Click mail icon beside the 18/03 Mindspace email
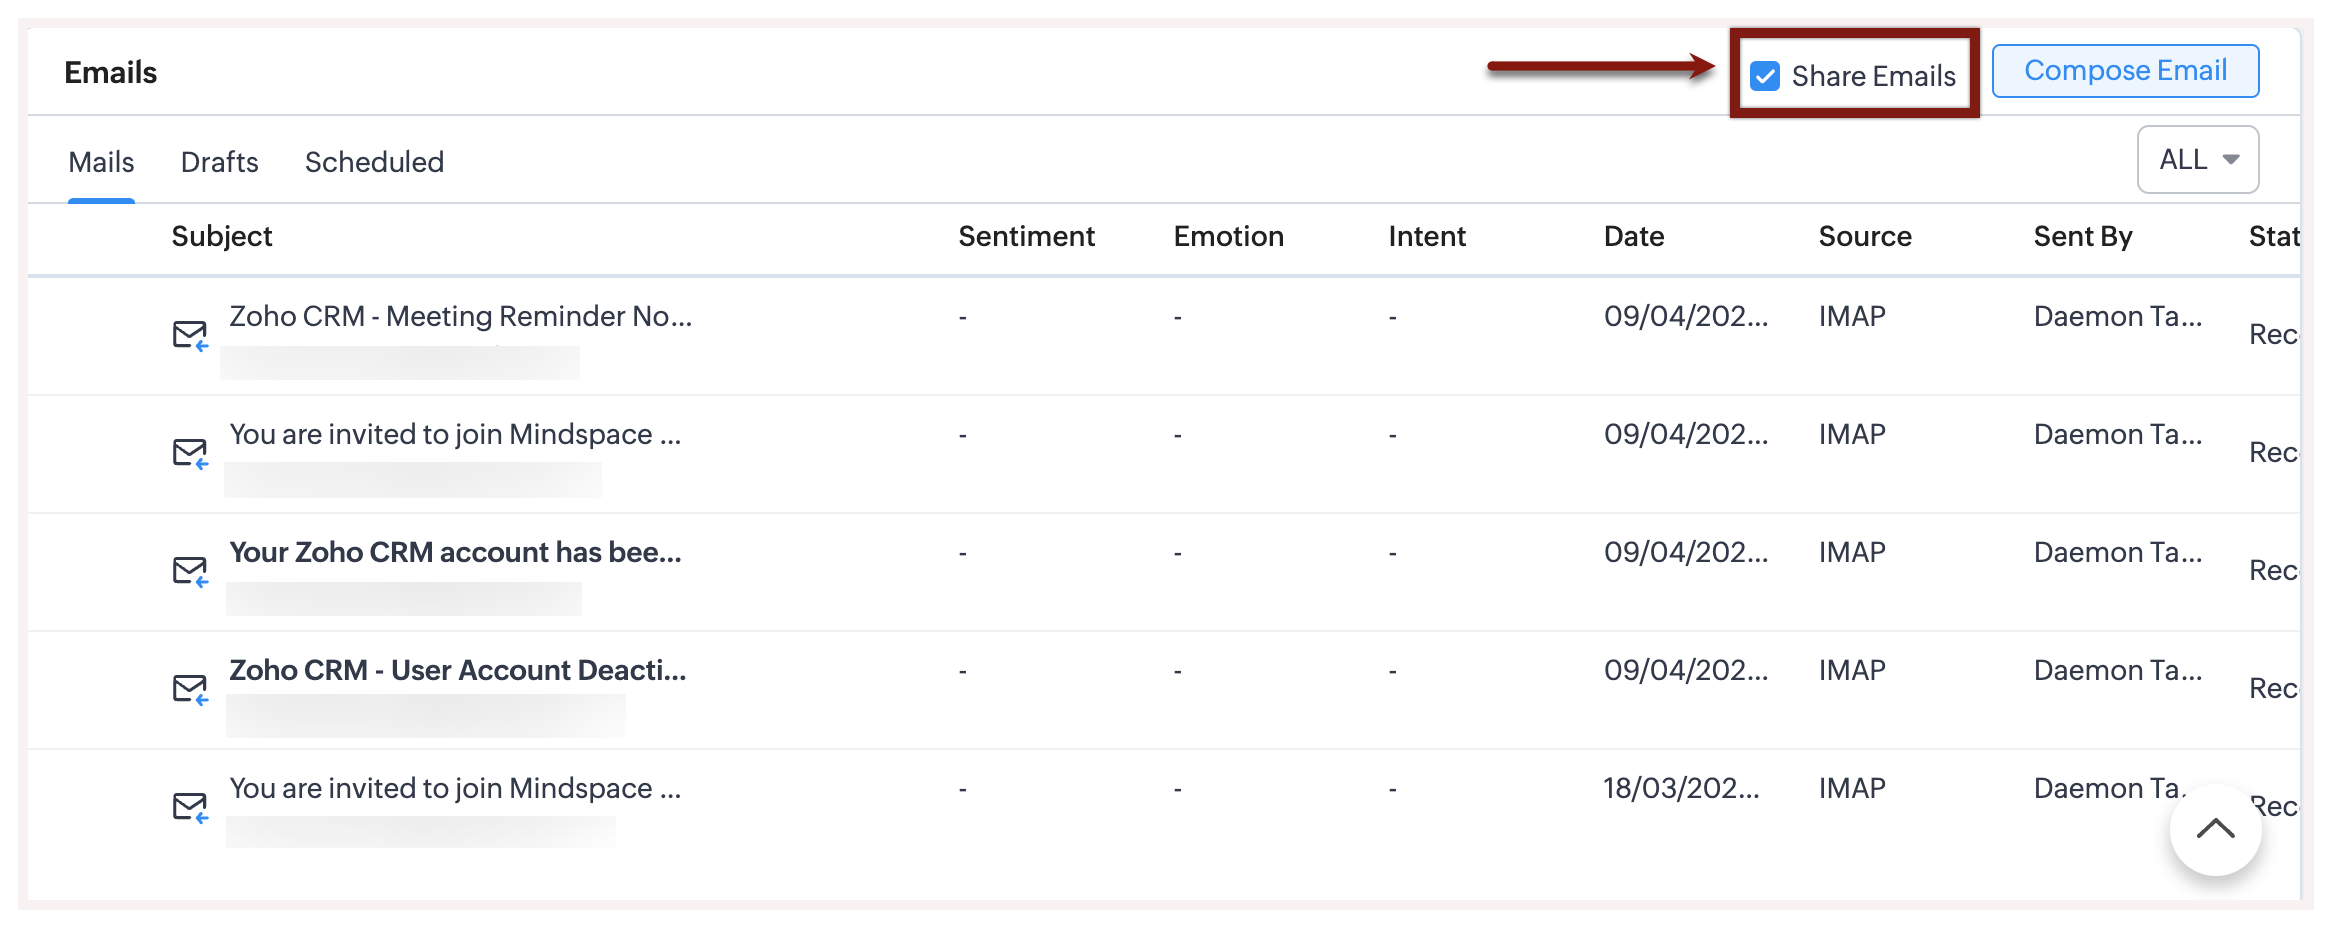Image resolution: width=2332 pixels, height=928 pixels. (189, 807)
